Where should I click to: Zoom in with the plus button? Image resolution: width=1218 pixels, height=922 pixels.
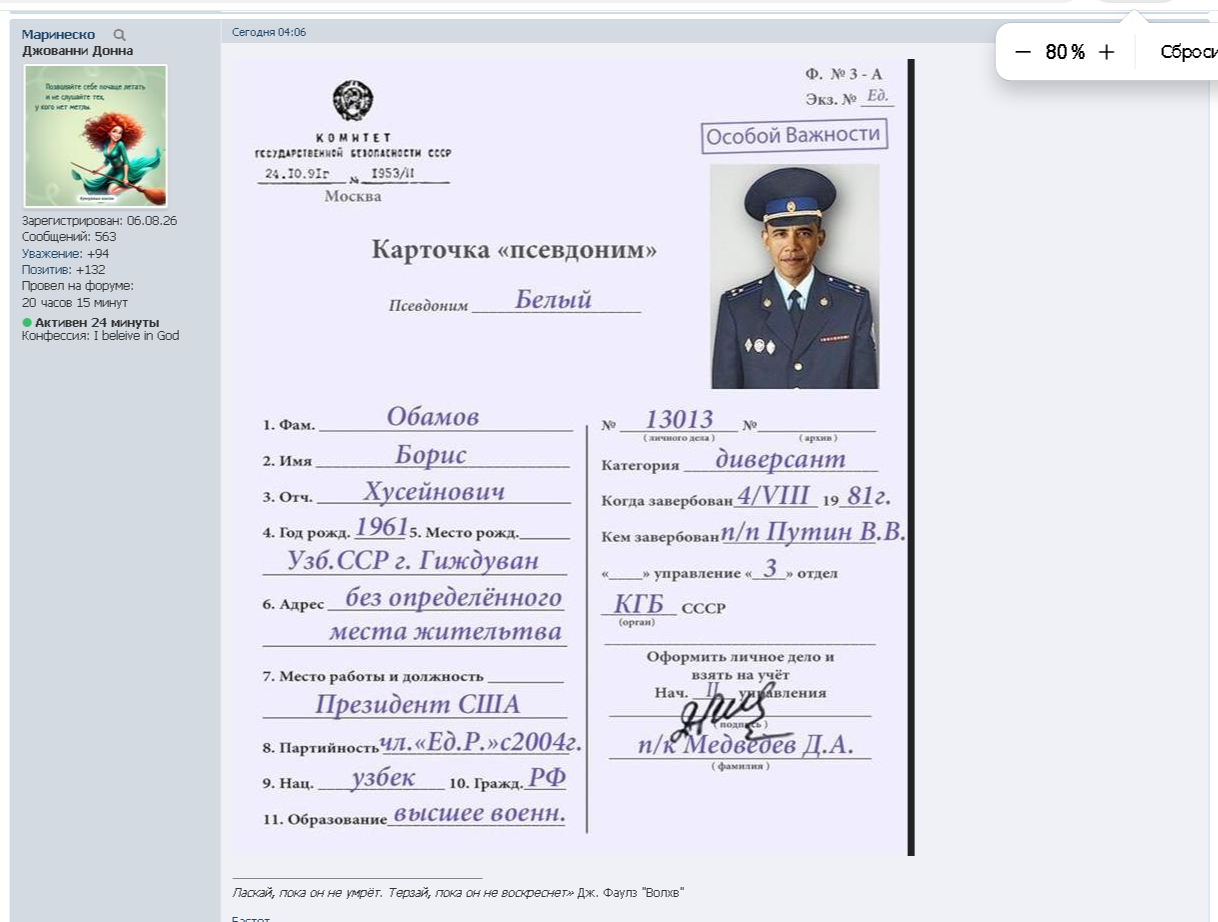tap(1106, 53)
